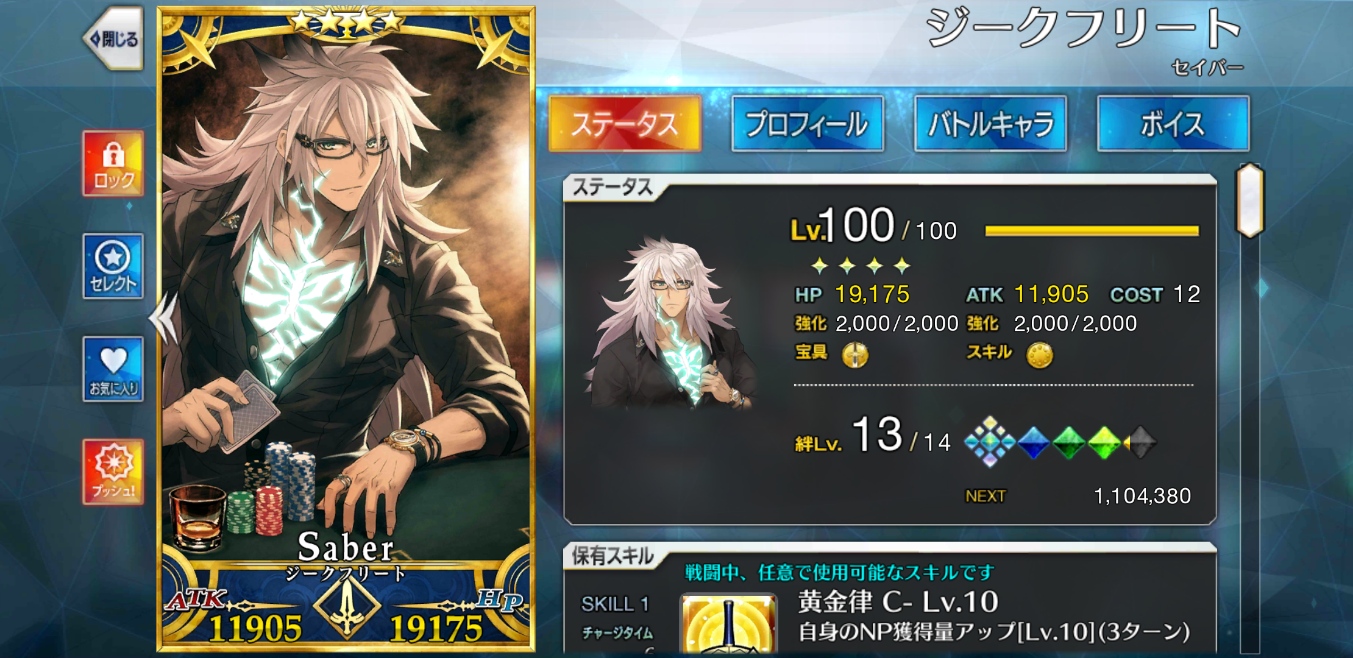Tap the Saber class sword emblem on card

tap(346, 606)
